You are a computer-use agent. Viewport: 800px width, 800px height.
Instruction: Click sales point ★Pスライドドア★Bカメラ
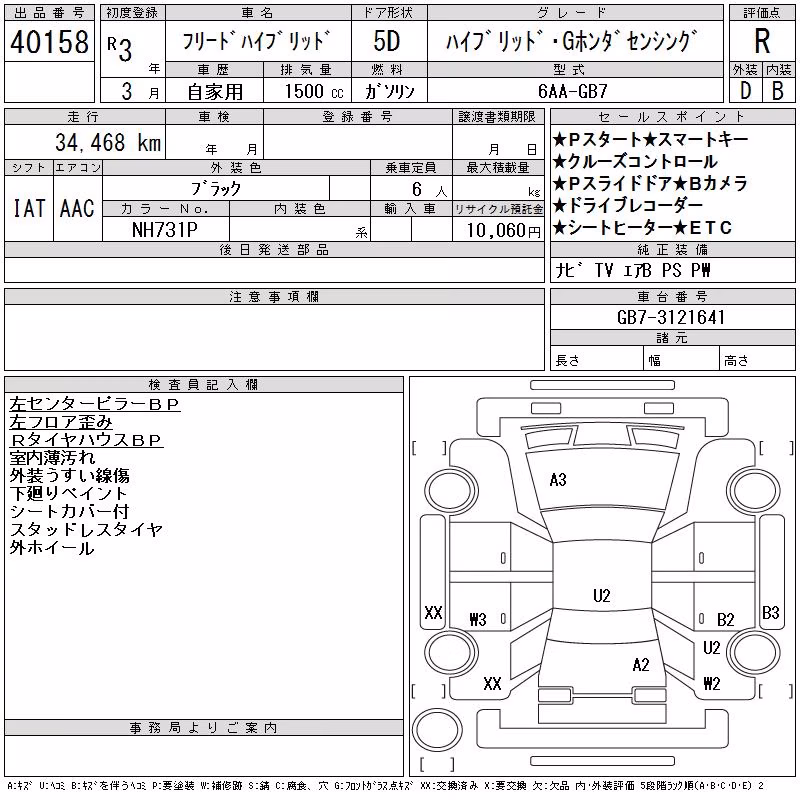point(650,183)
